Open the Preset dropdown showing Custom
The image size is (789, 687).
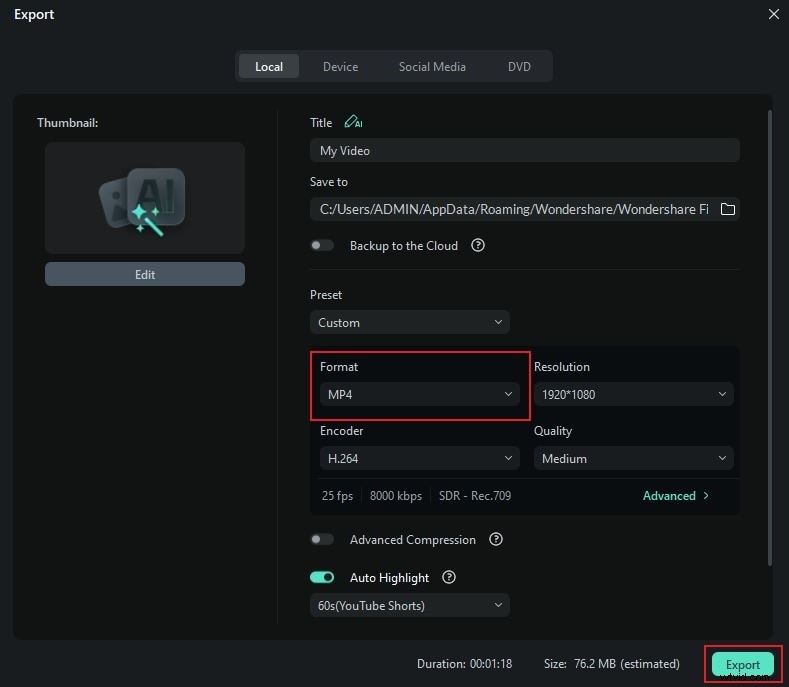(x=409, y=322)
